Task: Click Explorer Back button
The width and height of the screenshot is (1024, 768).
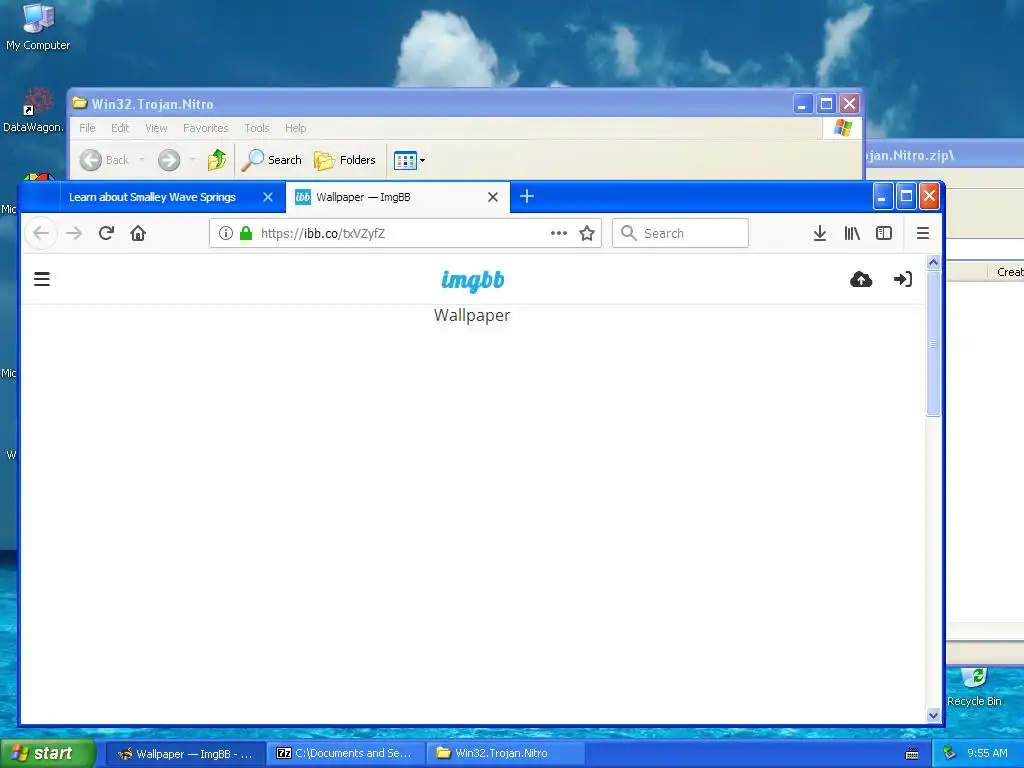Action: coord(104,160)
